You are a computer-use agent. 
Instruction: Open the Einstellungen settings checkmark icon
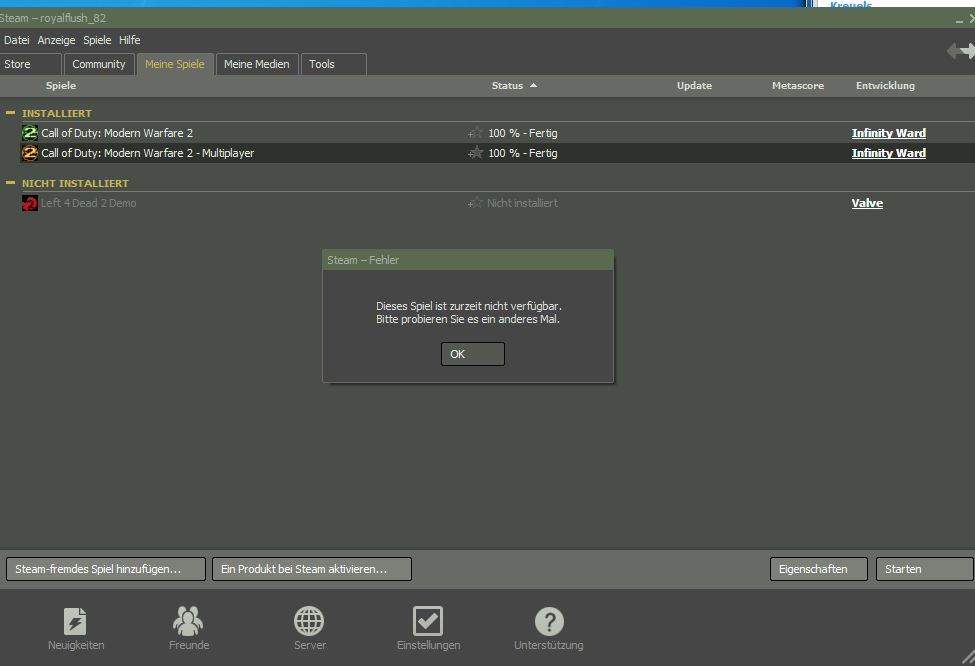click(x=428, y=621)
